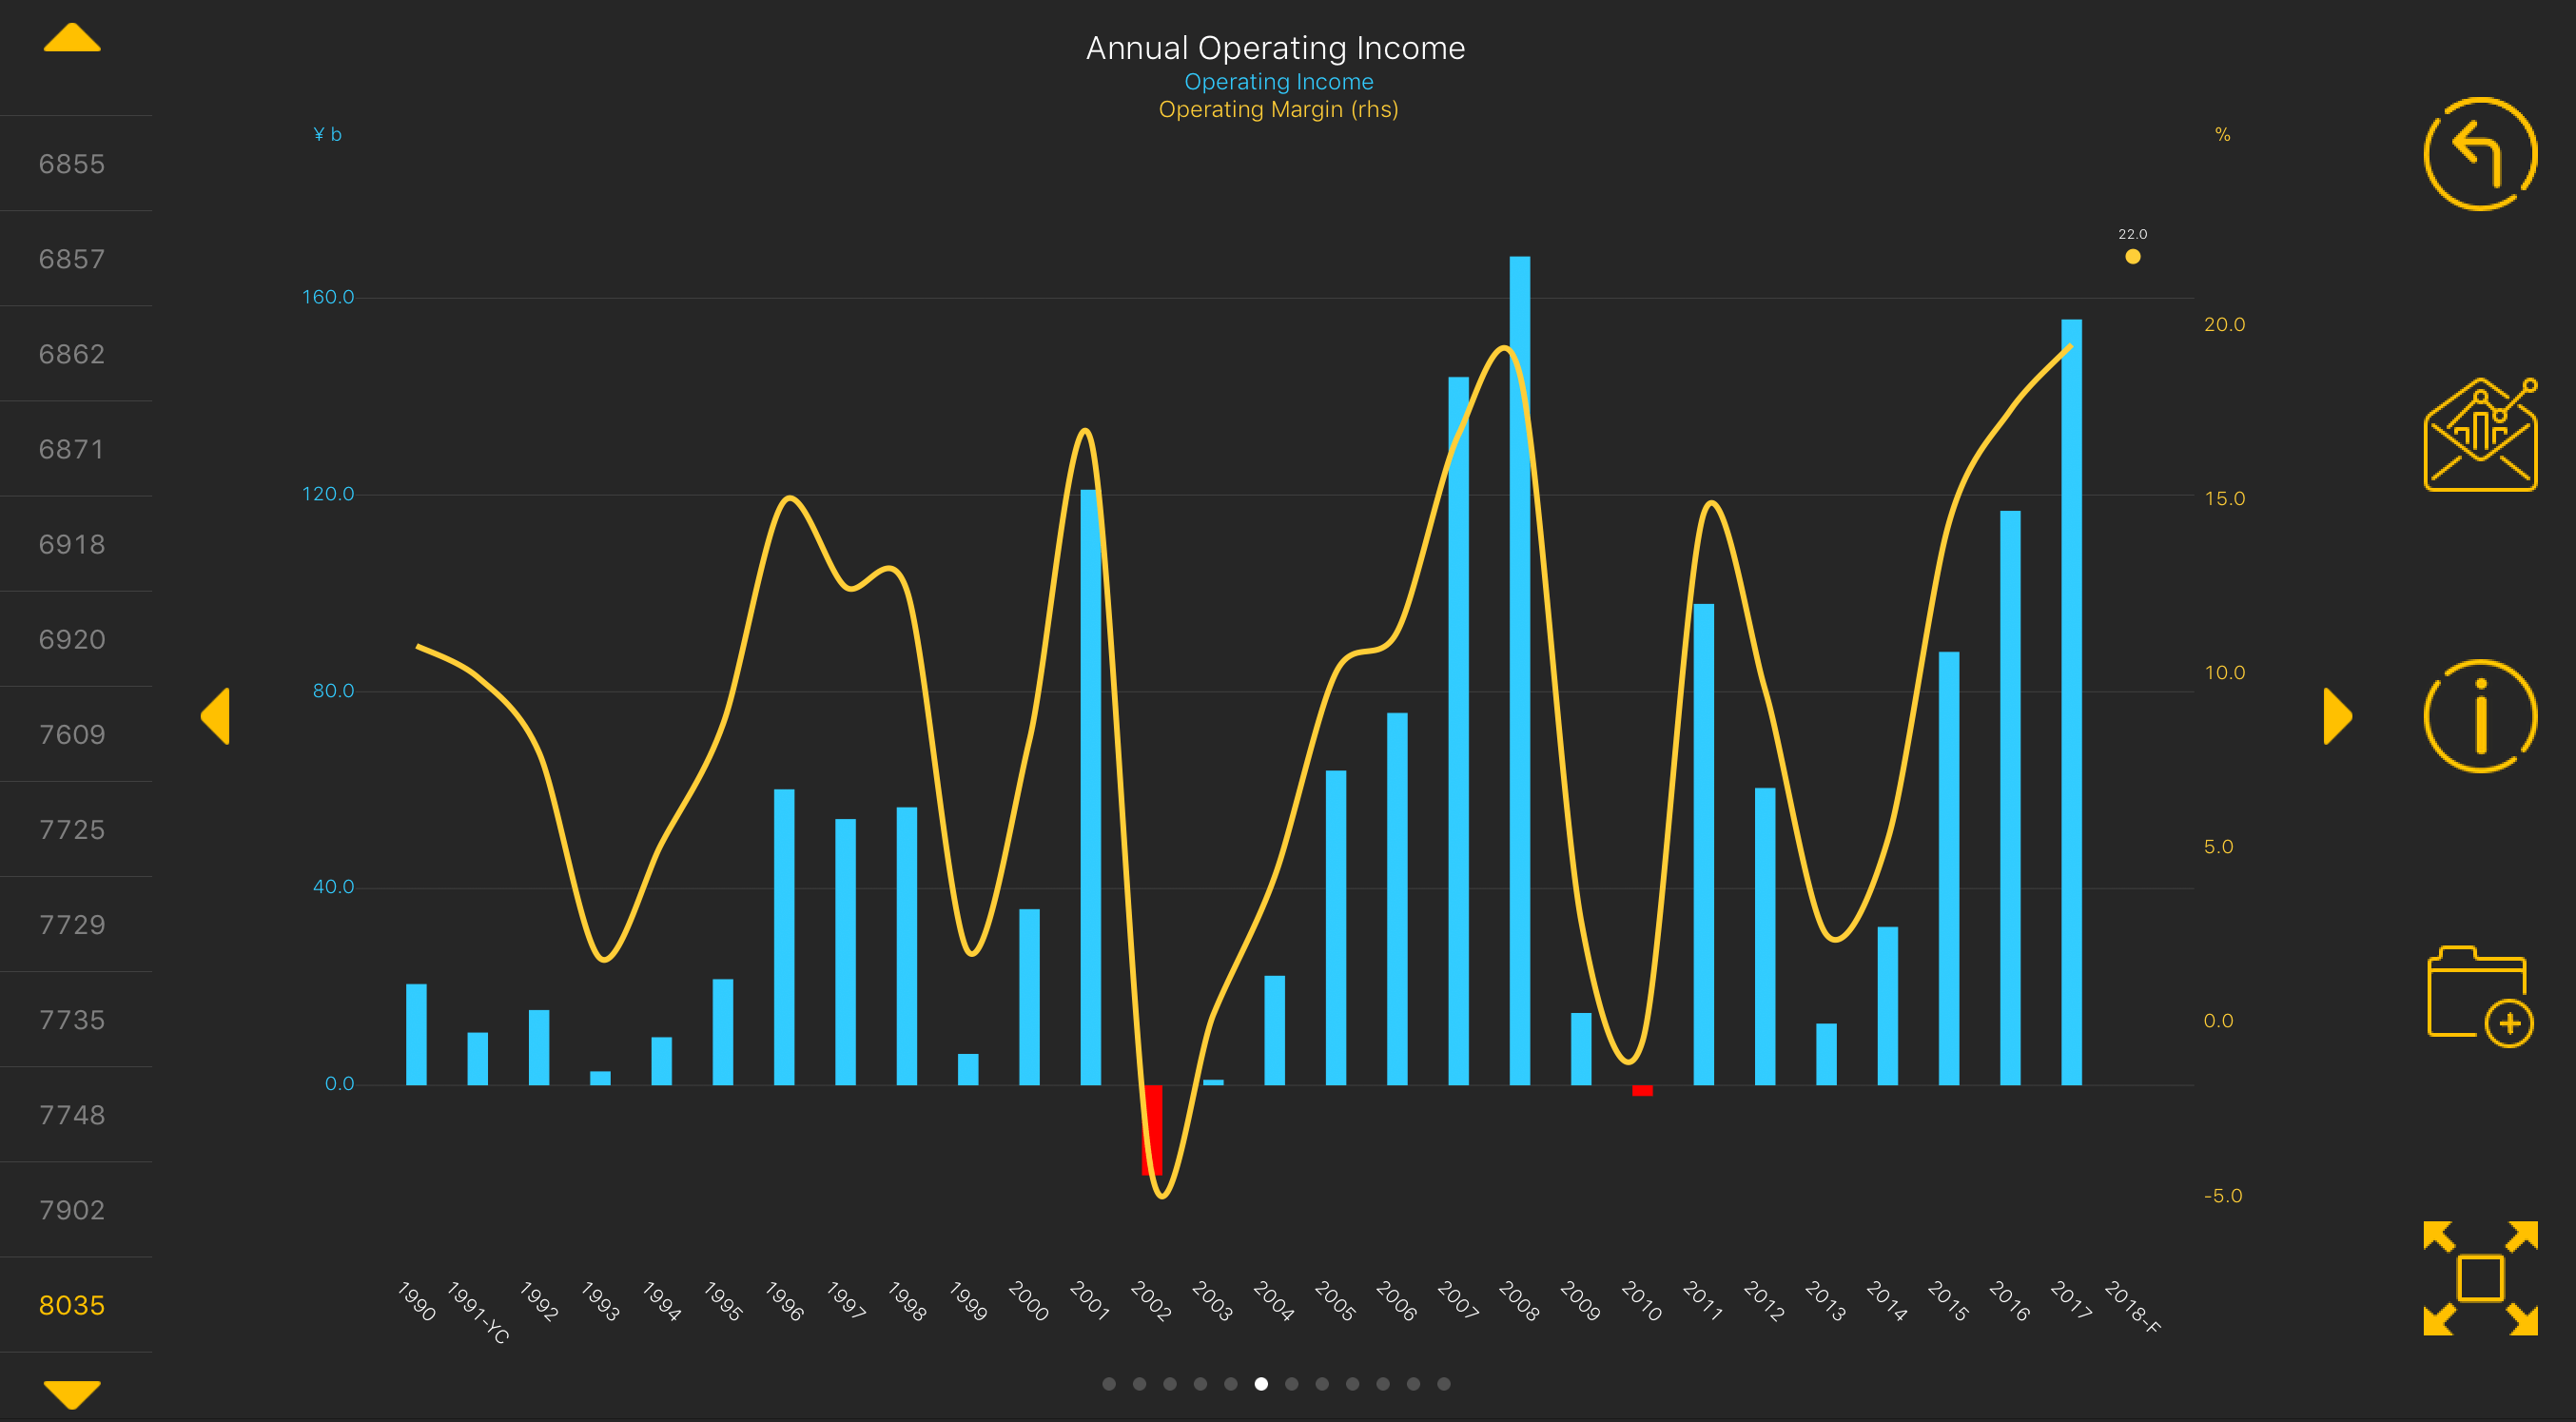Toggle fullscreen with the expand arrows icon
The height and width of the screenshot is (1422, 2576).
coord(2479,1278)
